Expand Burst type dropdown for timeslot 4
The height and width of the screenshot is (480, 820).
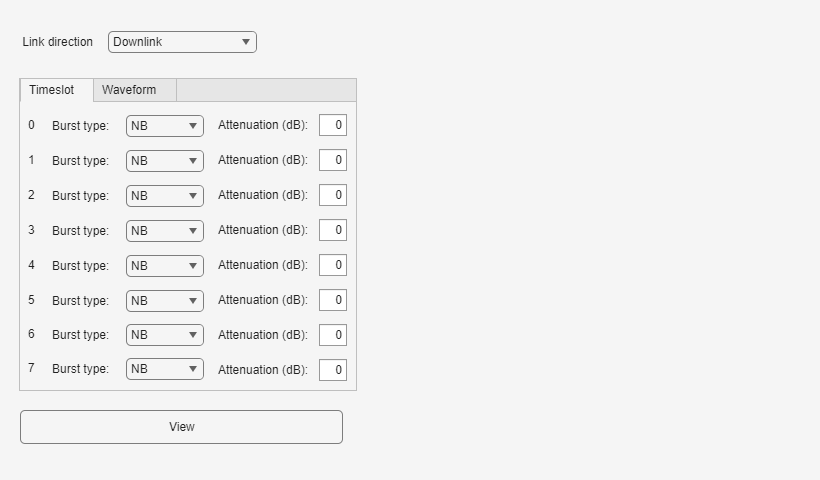click(165, 266)
